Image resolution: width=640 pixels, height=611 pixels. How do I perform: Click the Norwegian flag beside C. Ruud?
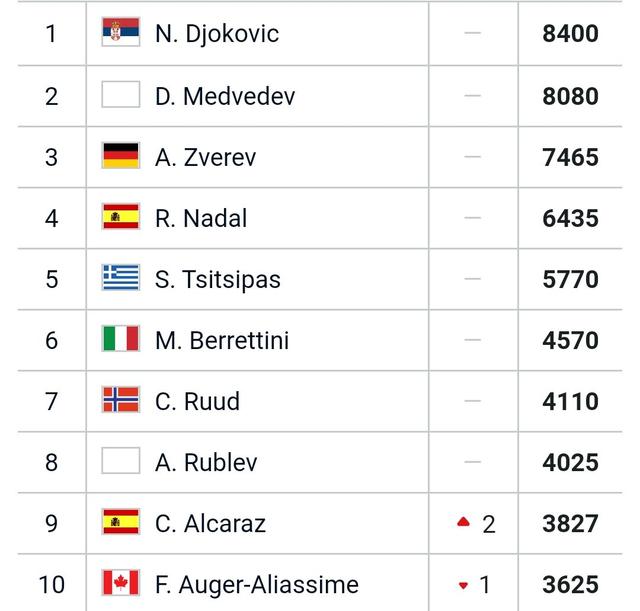point(121,400)
